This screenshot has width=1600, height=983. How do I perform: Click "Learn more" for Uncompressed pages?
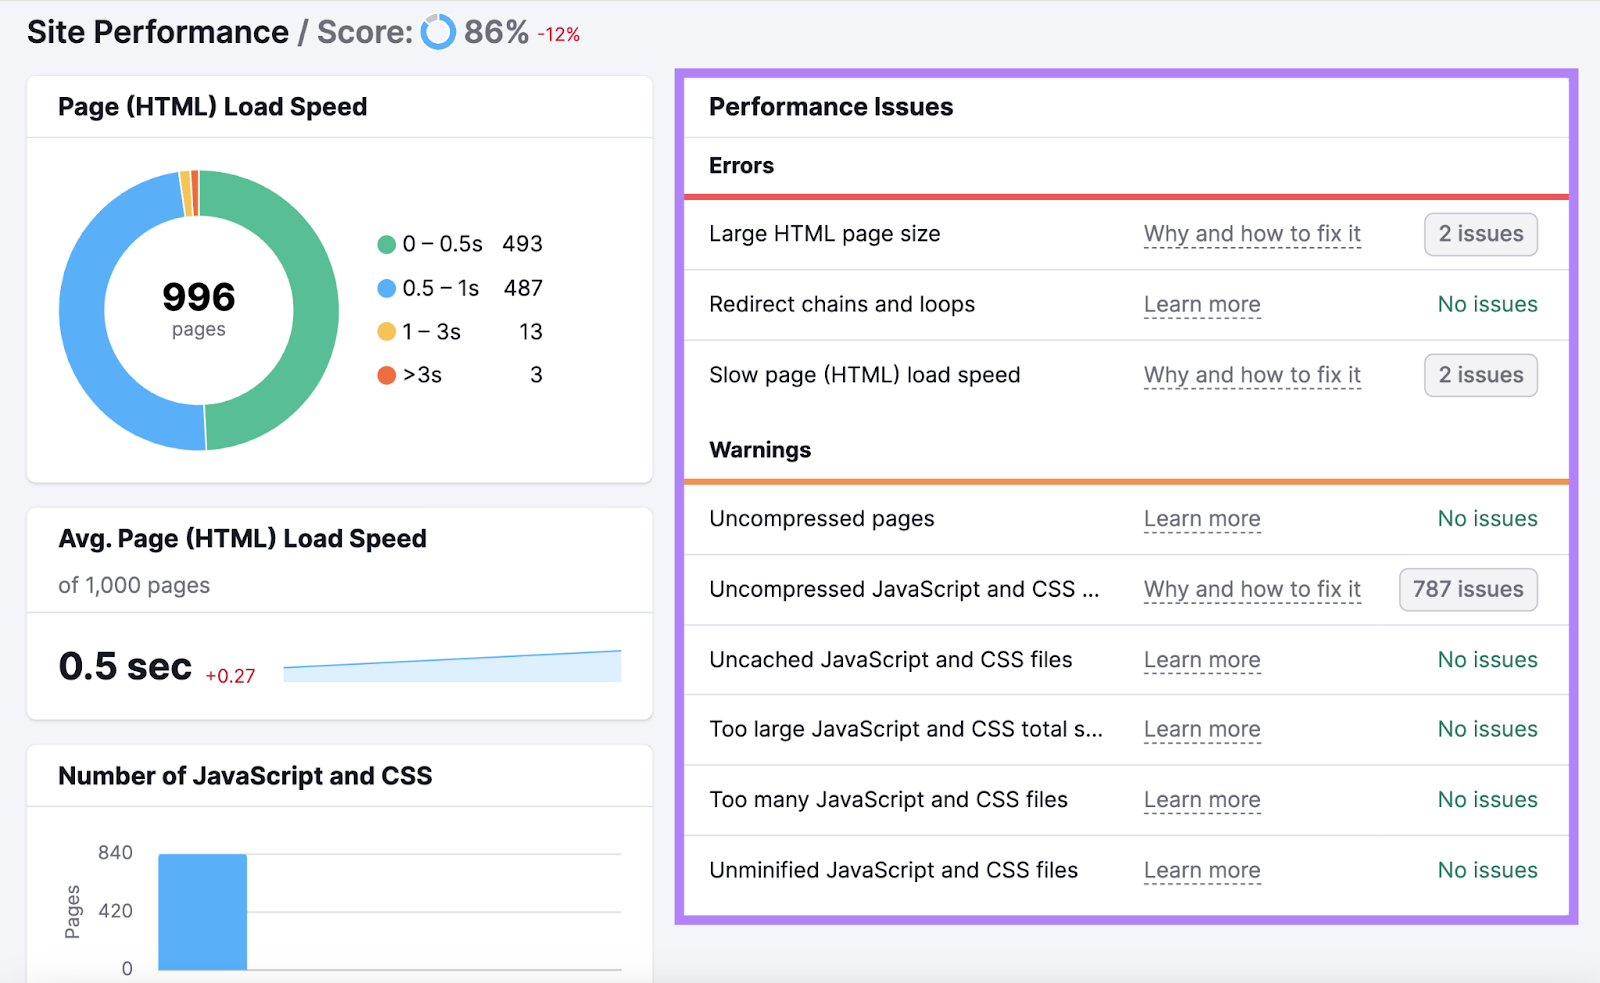coord(1201,519)
